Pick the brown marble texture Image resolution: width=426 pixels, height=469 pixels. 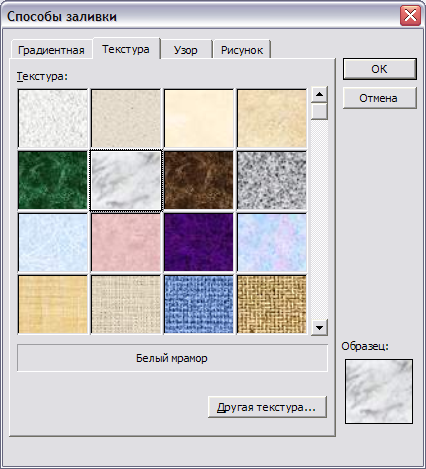199,180
